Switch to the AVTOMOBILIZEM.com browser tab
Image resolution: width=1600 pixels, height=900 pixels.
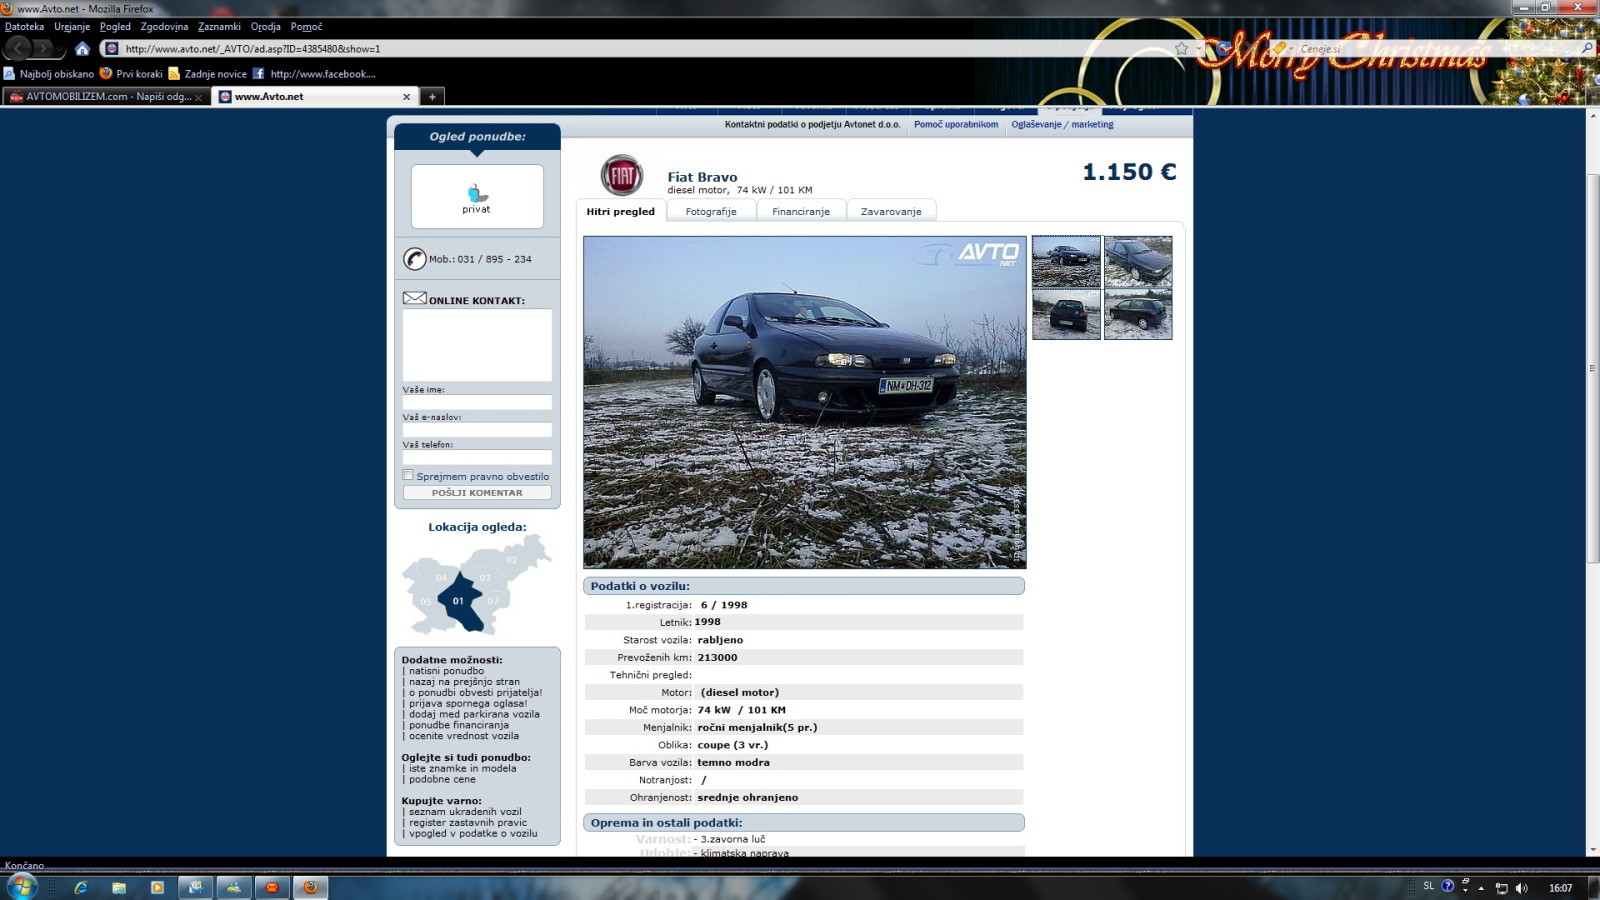[106, 97]
